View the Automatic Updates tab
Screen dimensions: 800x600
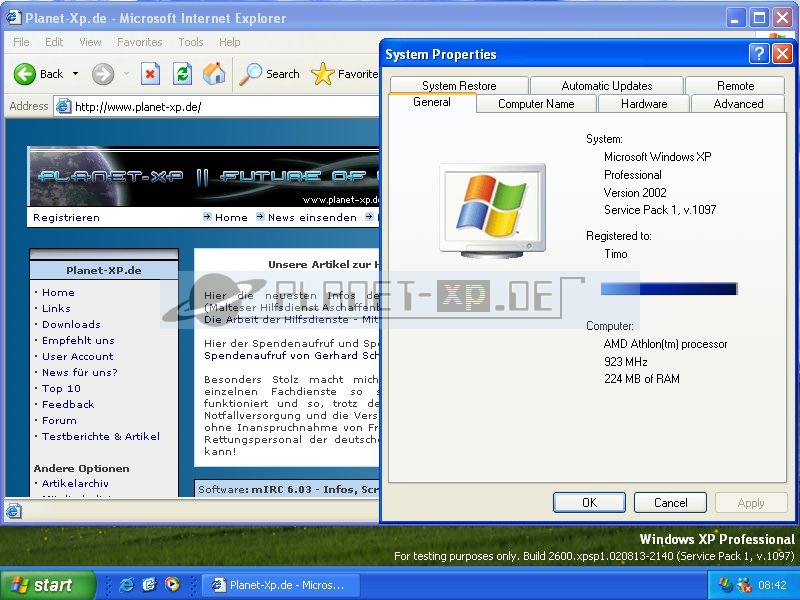[x=606, y=85]
